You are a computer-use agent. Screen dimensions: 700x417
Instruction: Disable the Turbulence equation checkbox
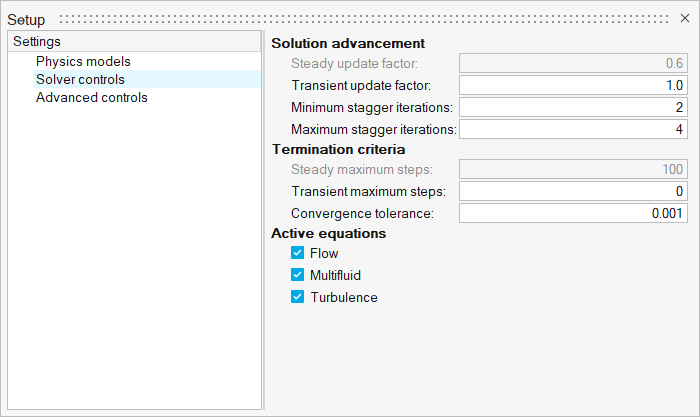(x=297, y=297)
